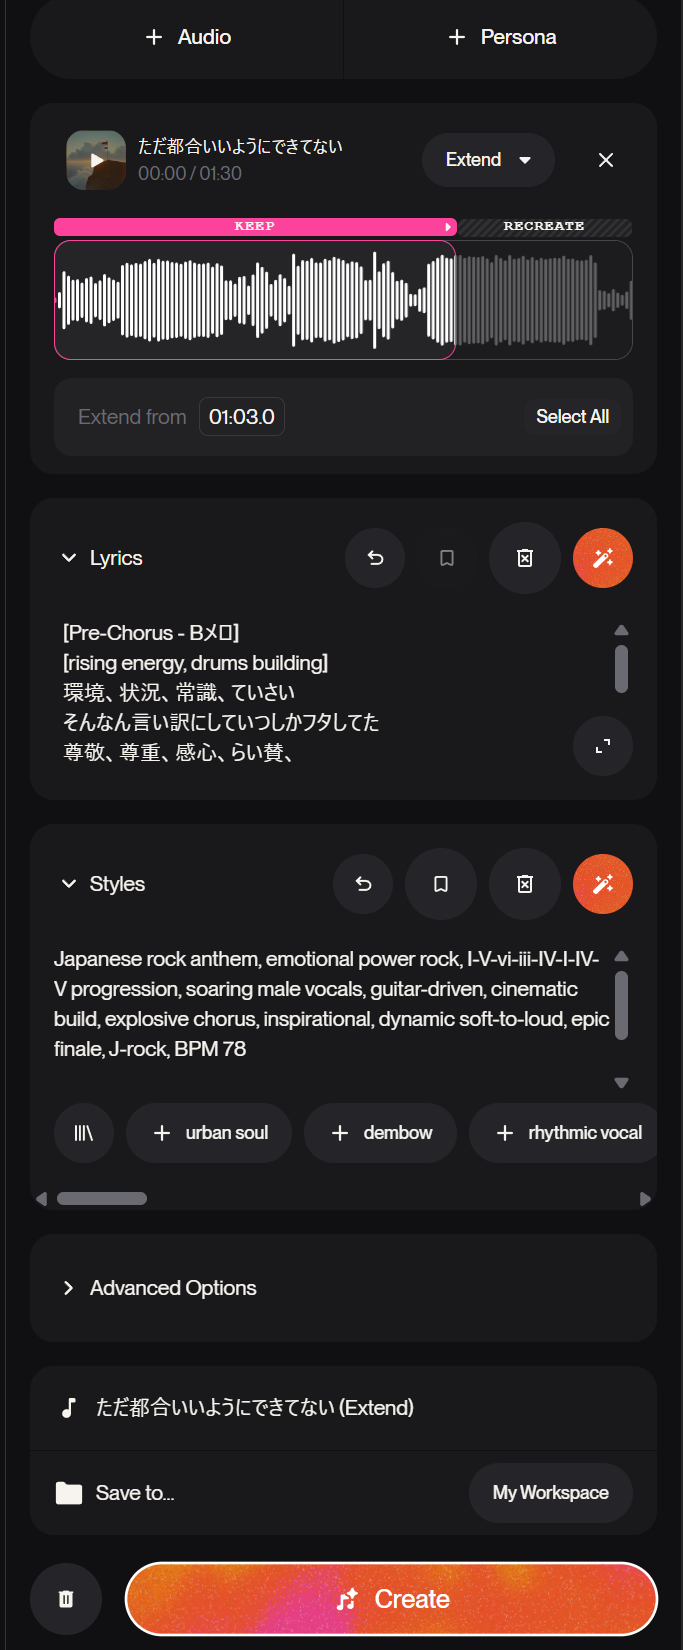Click the trash button beside Create
This screenshot has width=683, height=1650.
coord(66,1599)
